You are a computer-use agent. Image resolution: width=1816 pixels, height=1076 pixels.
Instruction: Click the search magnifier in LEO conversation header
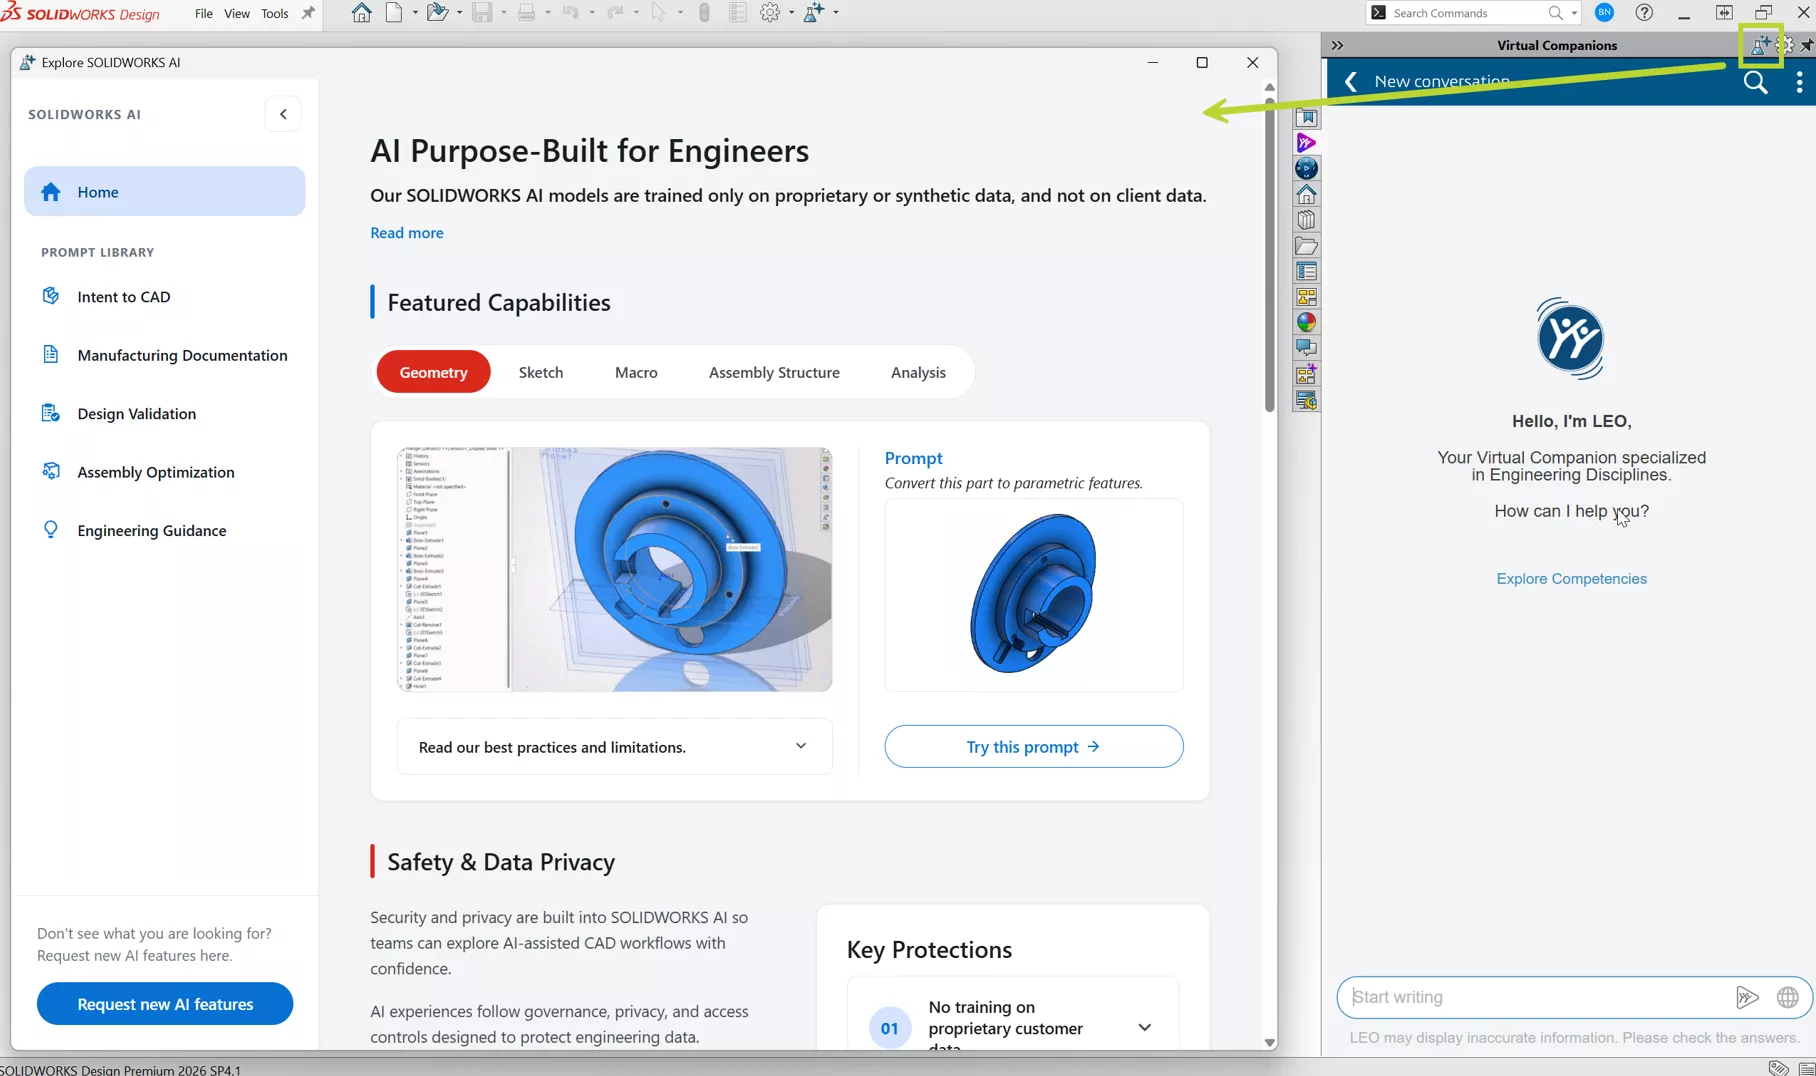tap(1756, 83)
